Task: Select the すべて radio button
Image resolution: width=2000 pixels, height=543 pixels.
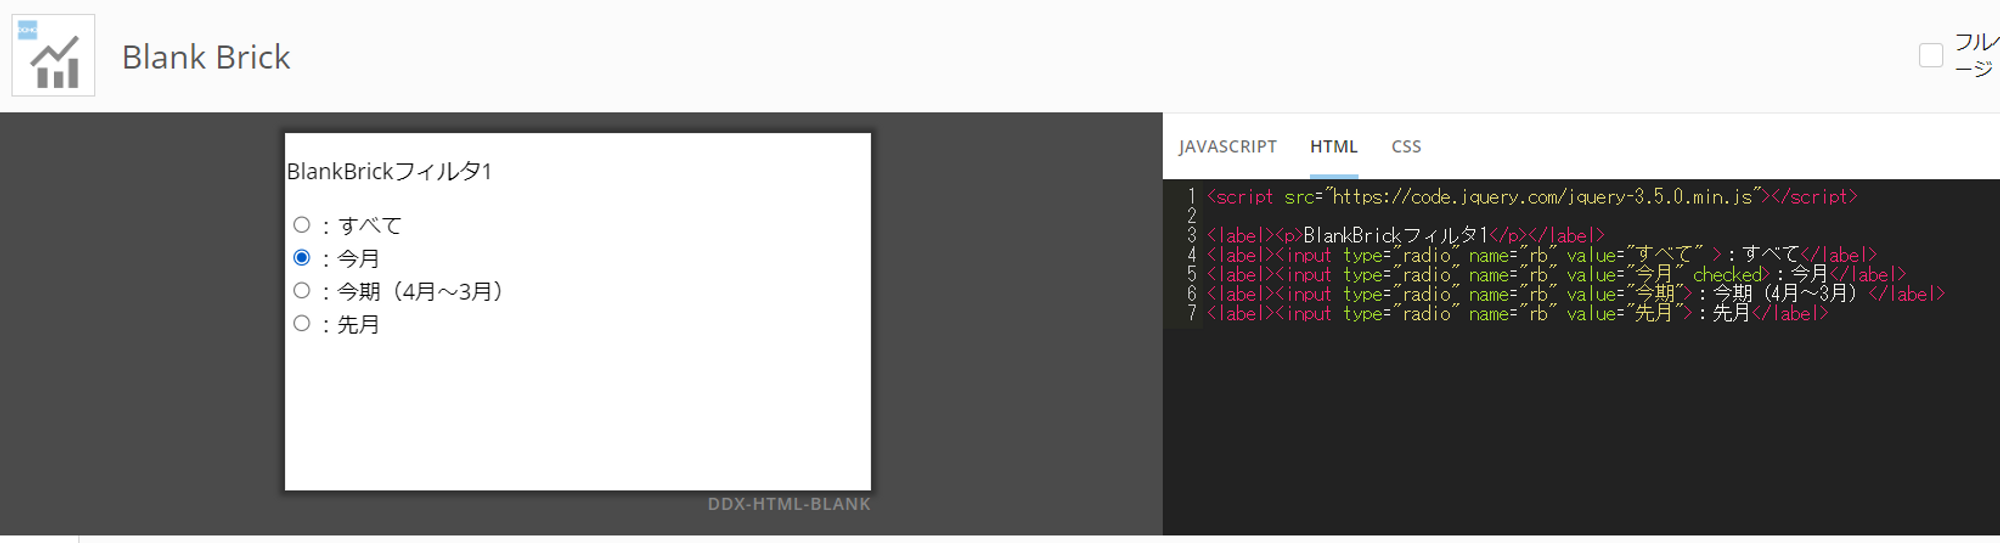Action: [x=302, y=225]
